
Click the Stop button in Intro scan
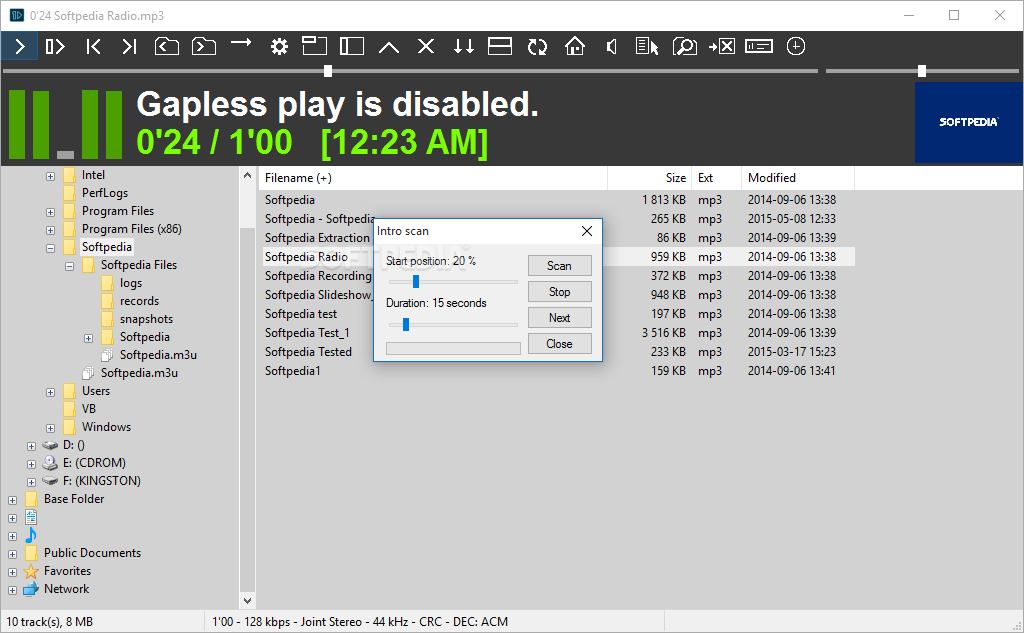[560, 292]
